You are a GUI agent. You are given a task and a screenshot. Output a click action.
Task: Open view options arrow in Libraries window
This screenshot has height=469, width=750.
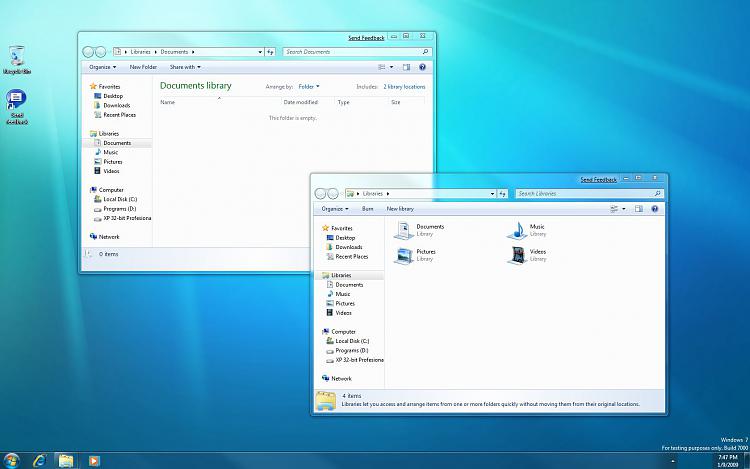coord(624,209)
